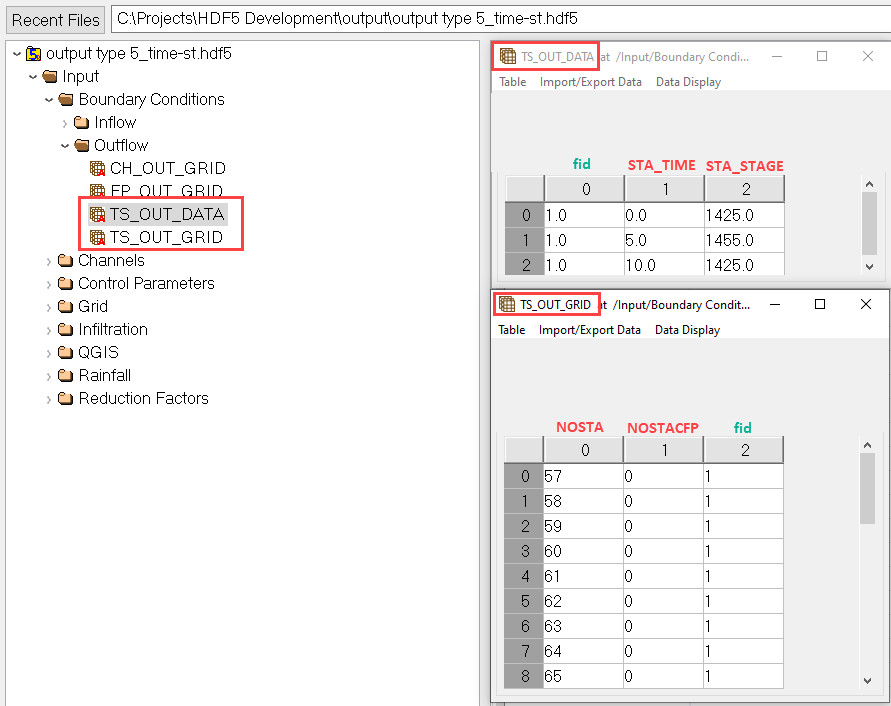Open Table menu in TS_OUT_DATA window
The height and width of the screenshot is (706, 891).
coord(513,82)
